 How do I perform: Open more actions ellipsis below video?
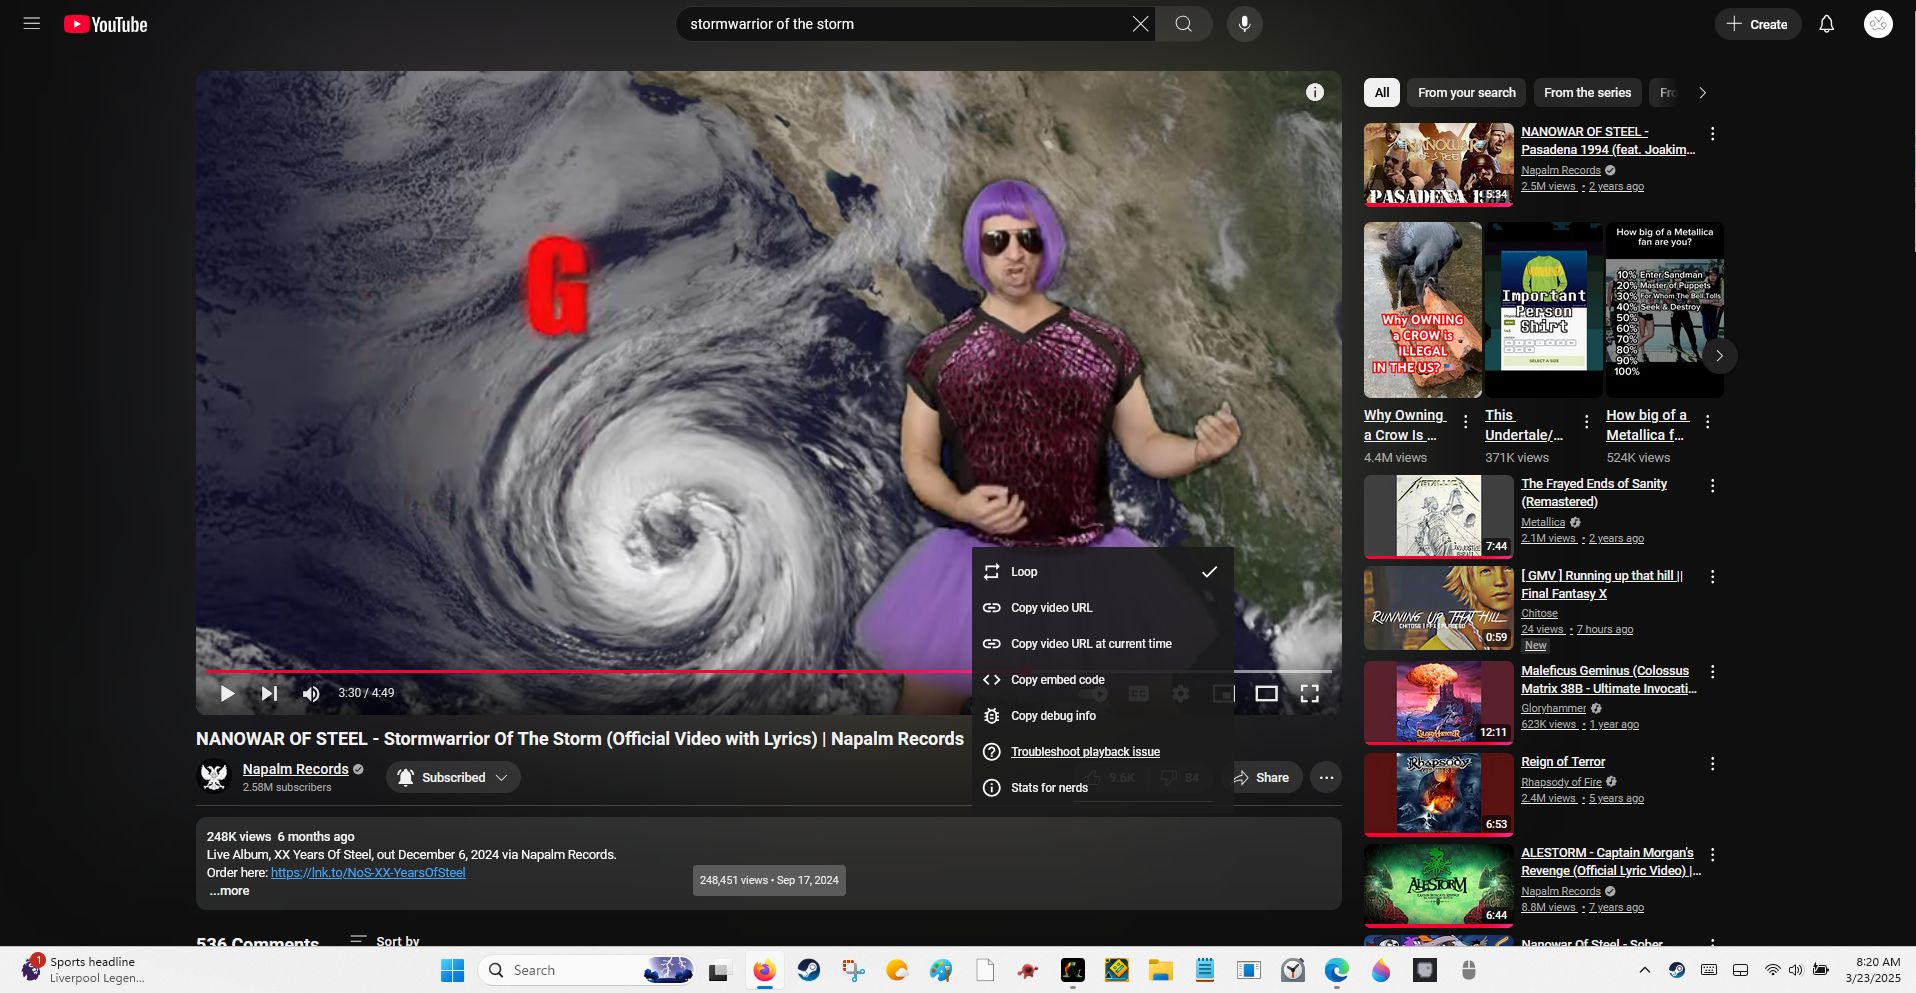click(x=1326, y=777)
